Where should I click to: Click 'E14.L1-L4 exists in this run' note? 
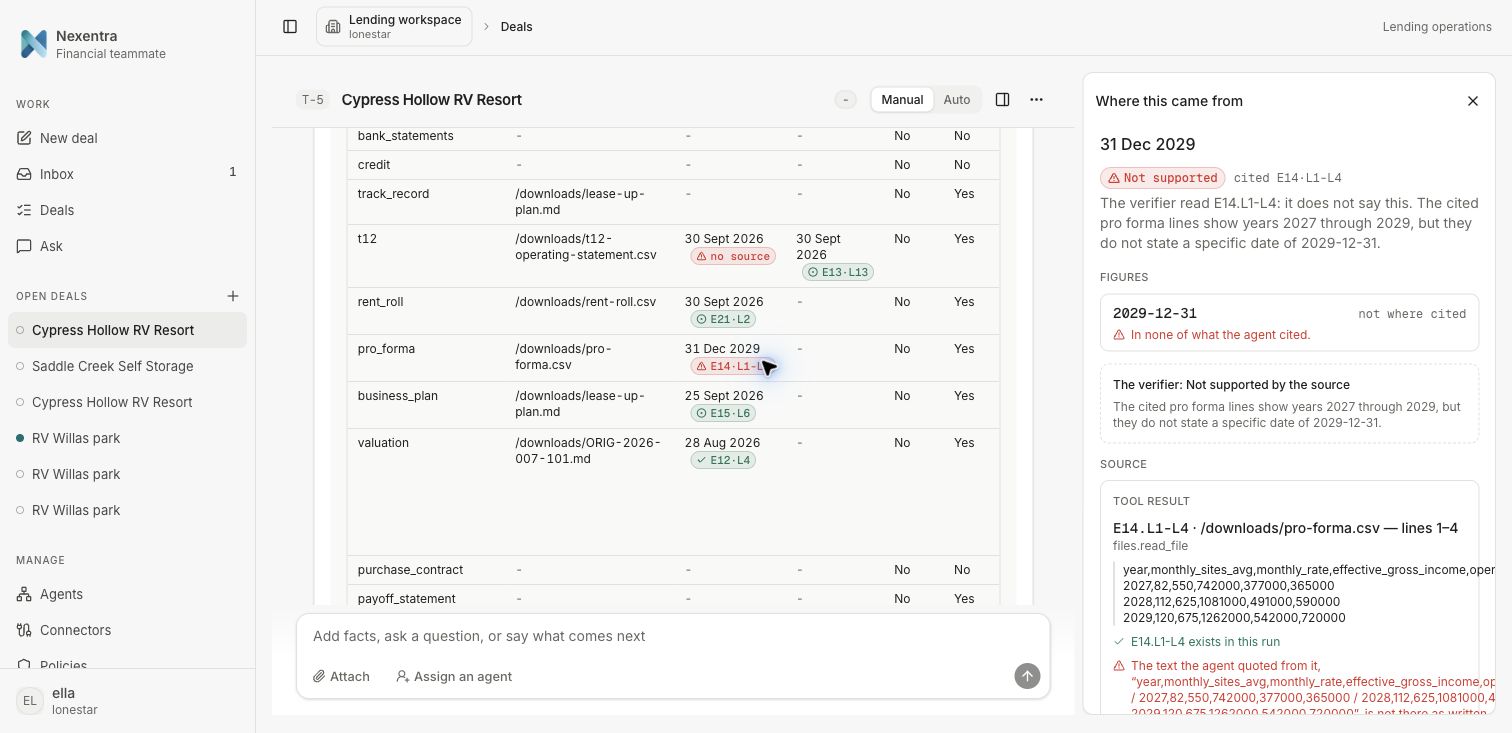[x=1205, y=642]
